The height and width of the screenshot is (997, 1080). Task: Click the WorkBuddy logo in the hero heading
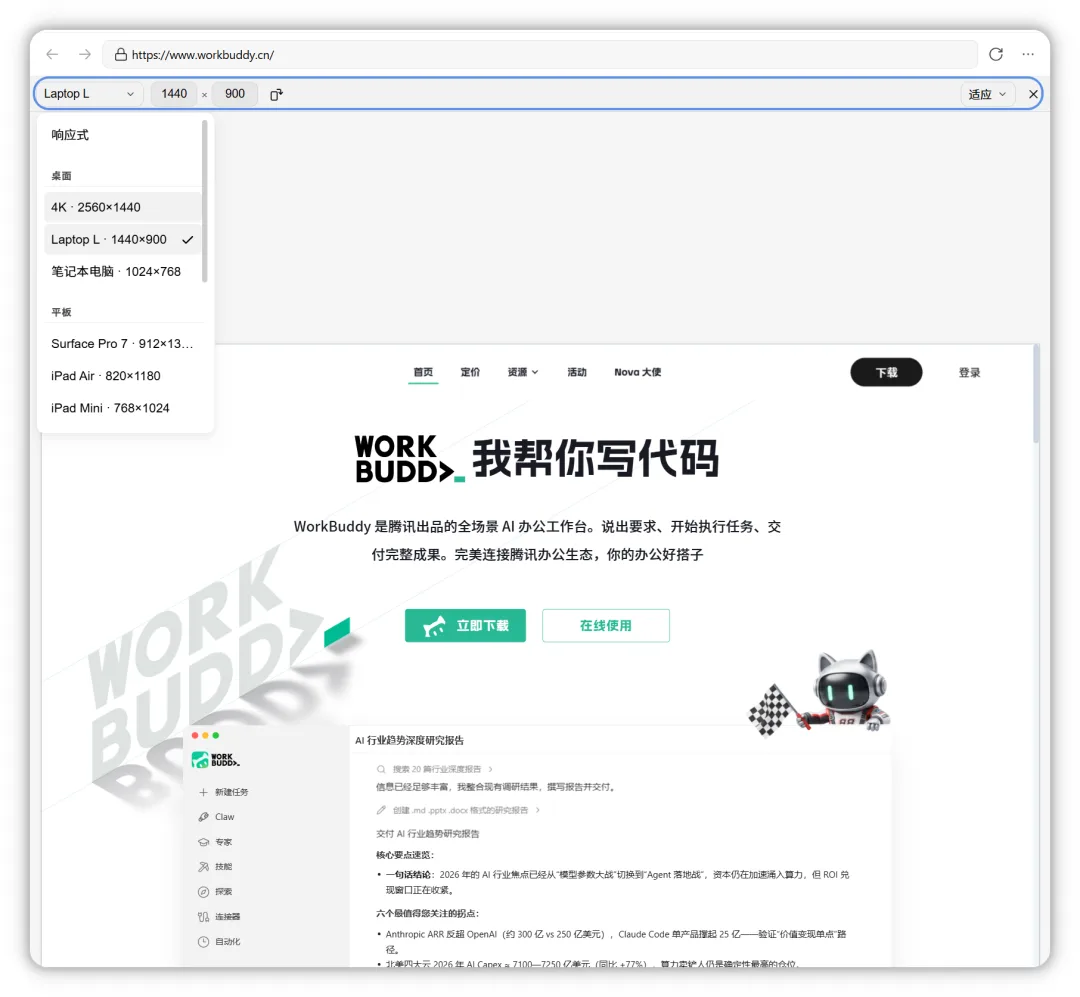point(410,459)
